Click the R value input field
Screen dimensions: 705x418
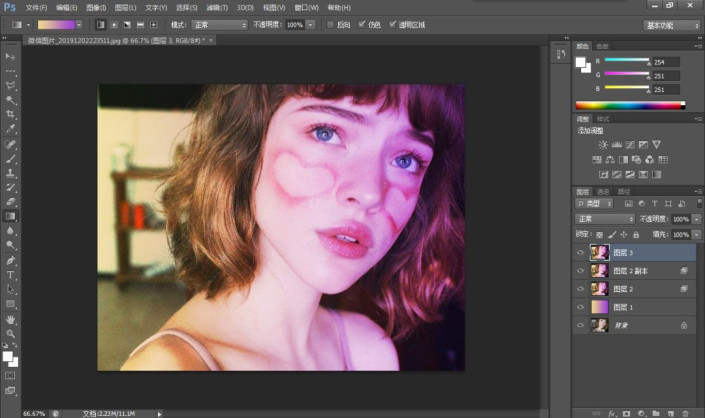coord(666,62)
